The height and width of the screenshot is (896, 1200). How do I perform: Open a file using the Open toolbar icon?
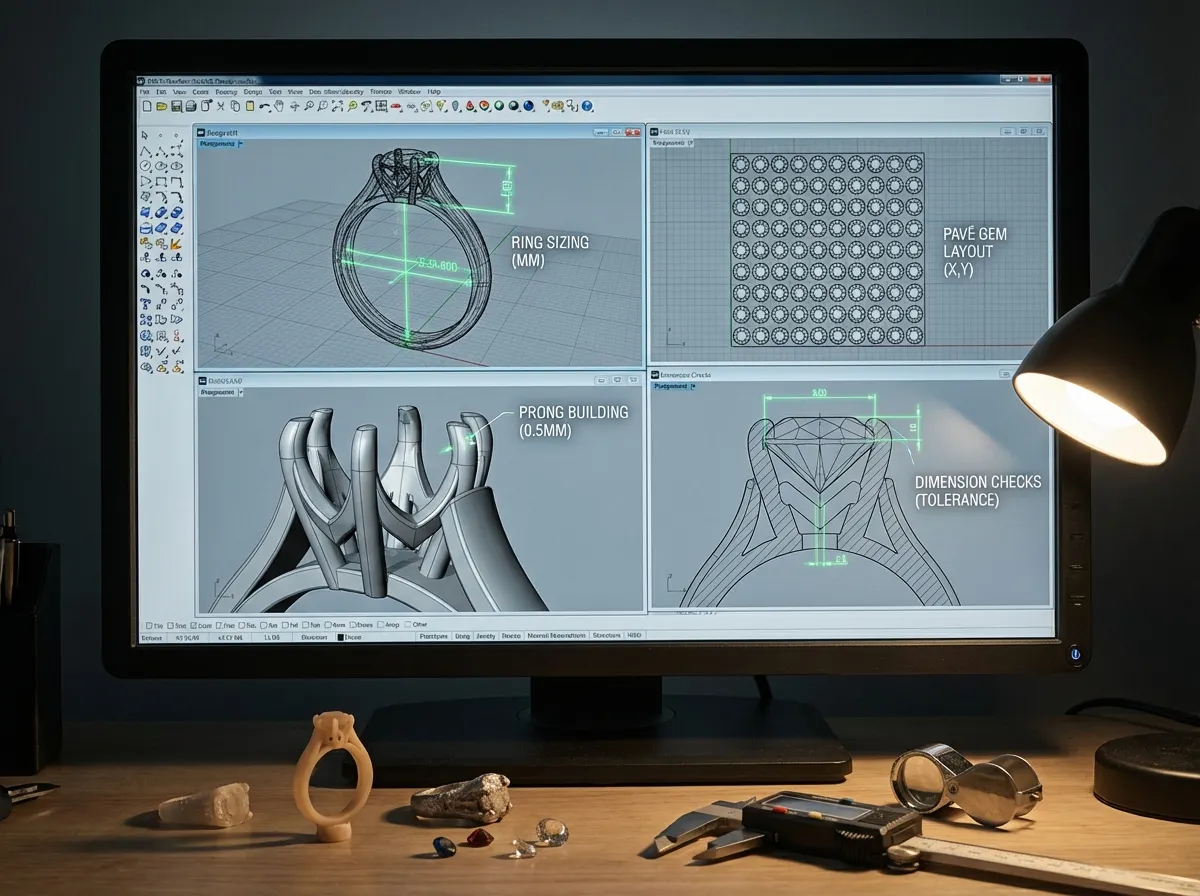coord(161,104)
